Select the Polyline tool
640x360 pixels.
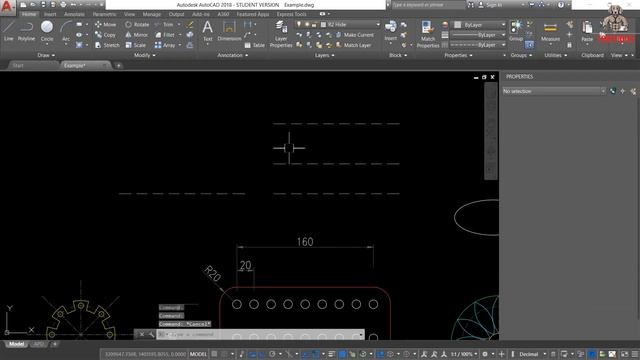tap(26, 31)
